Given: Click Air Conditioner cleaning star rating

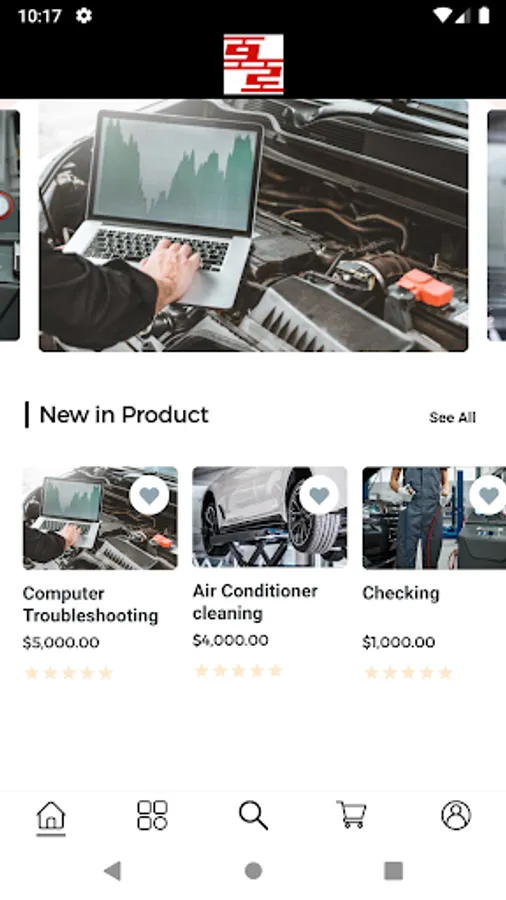Looking at the screenshot, I should coord(238,671).
